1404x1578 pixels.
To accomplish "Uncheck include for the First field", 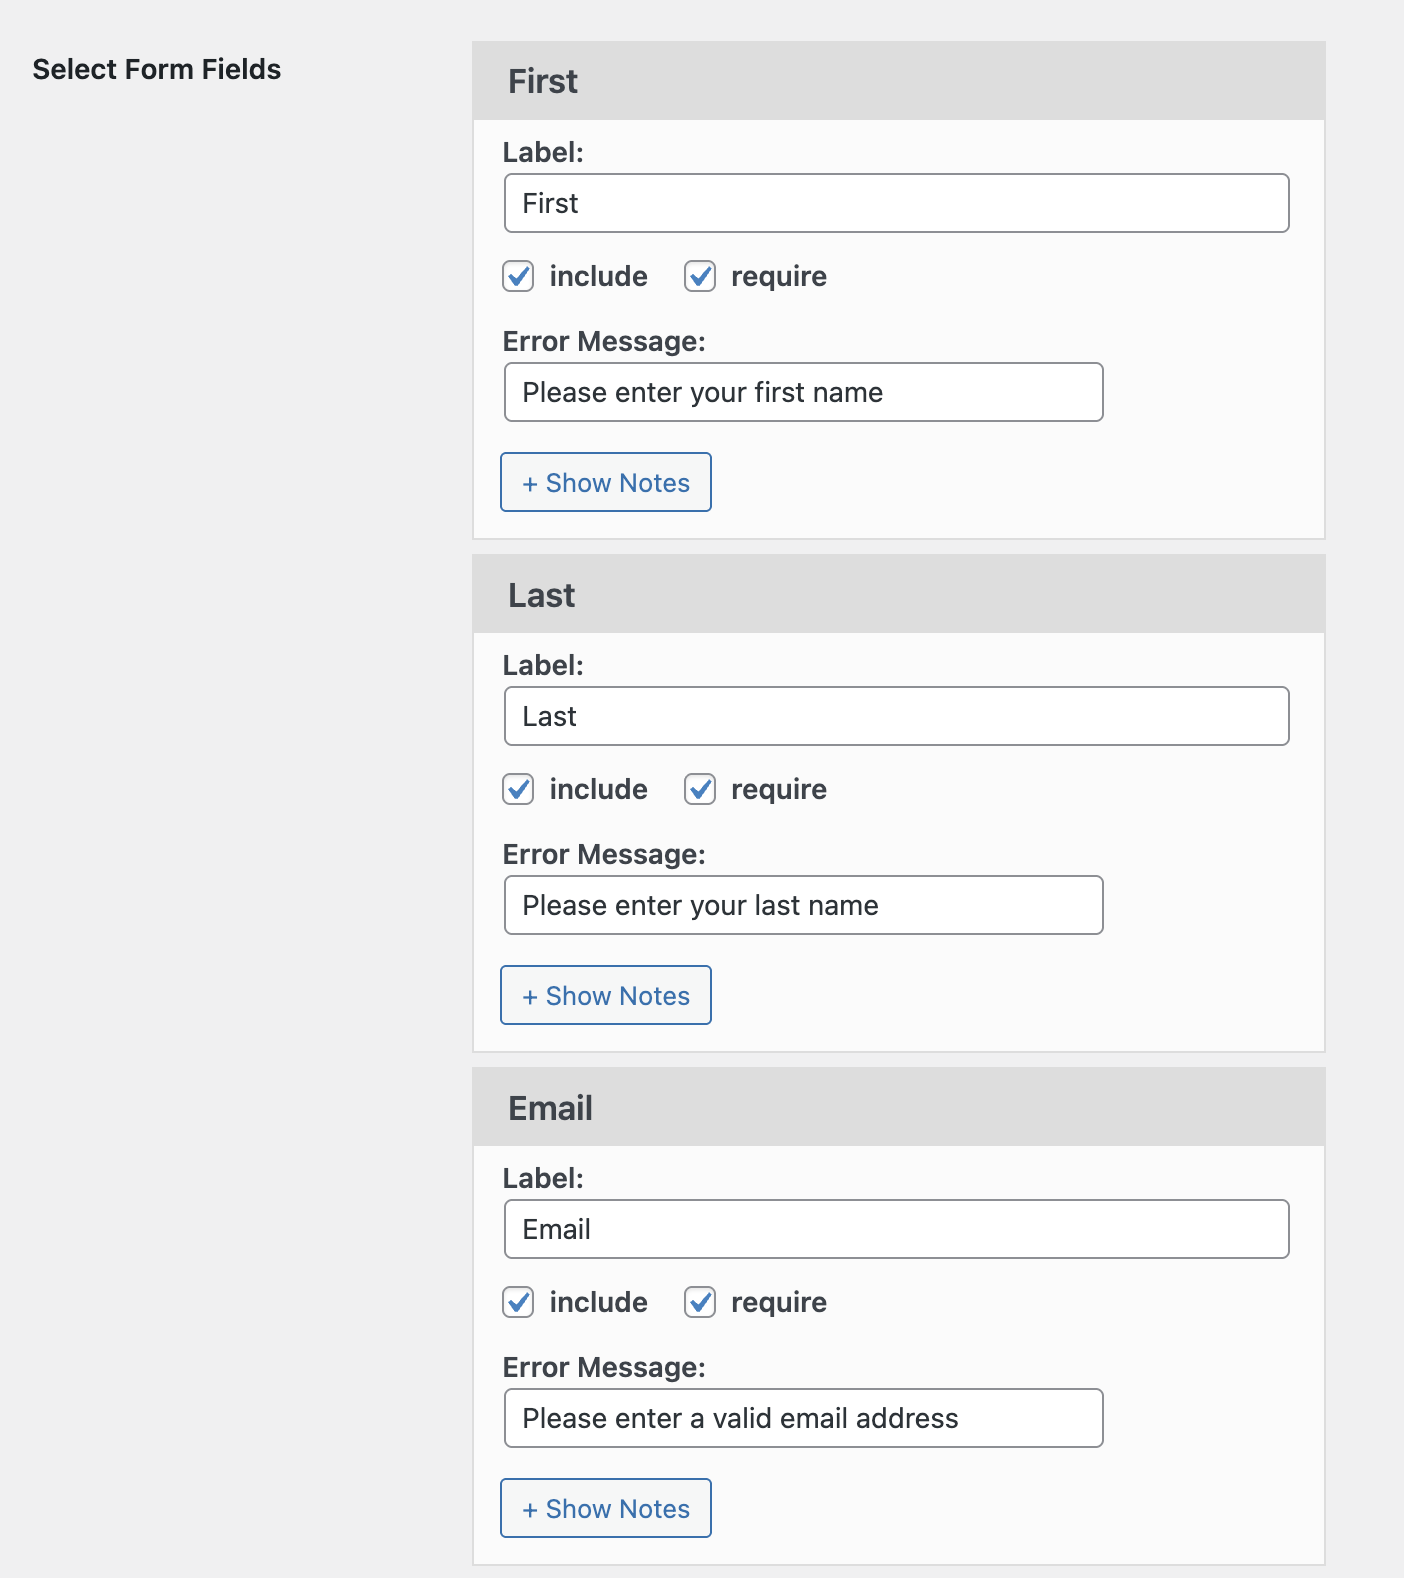I will [x=518, y=276].
